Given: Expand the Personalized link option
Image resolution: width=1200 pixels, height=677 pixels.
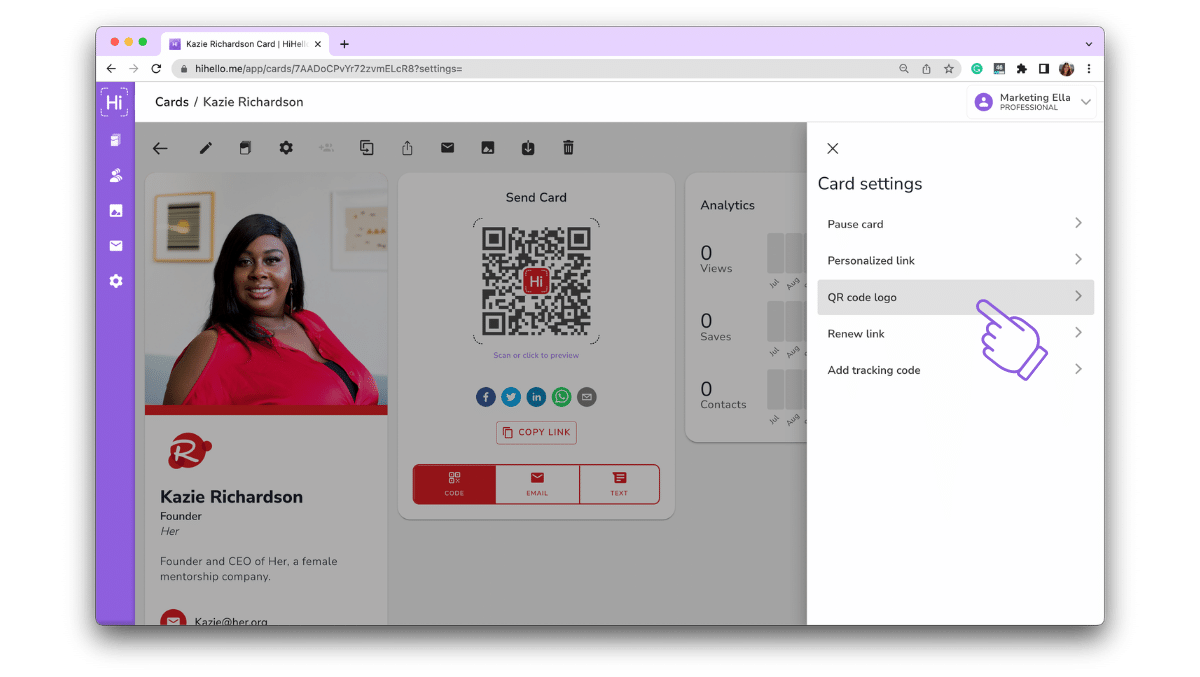Looking at the screenshot, I should click(955, 260).
